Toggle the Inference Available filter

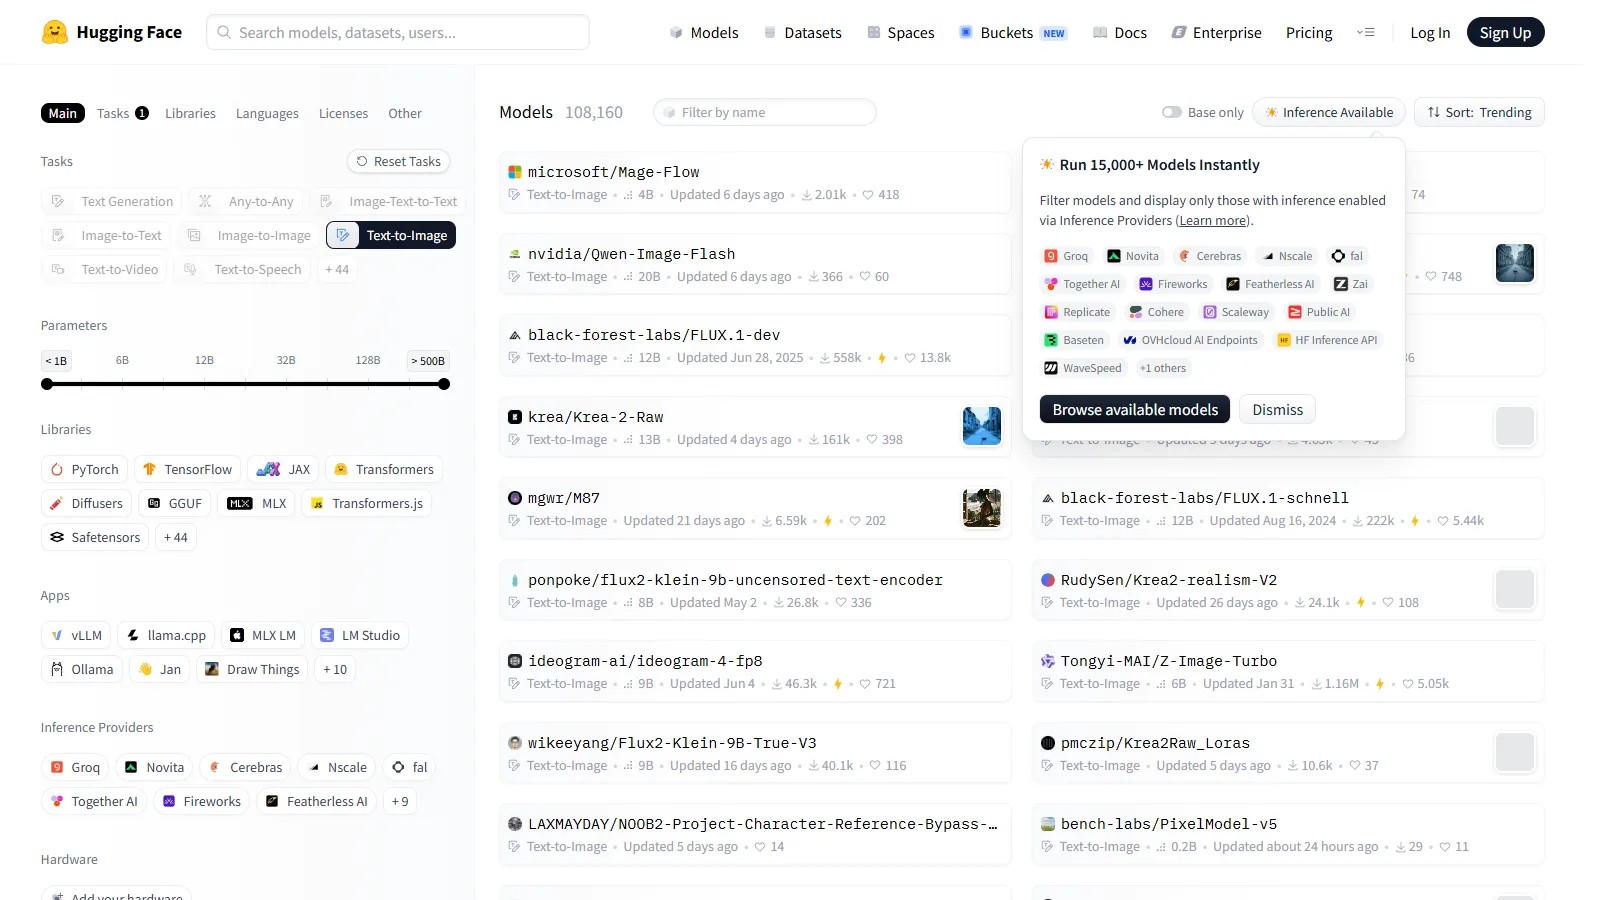[x=1330, y=112]
